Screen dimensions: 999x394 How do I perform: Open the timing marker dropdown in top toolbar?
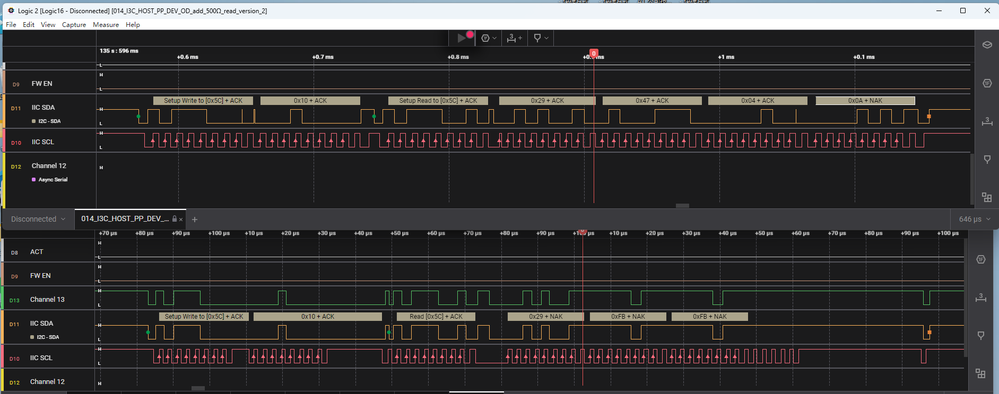(540, 38)
